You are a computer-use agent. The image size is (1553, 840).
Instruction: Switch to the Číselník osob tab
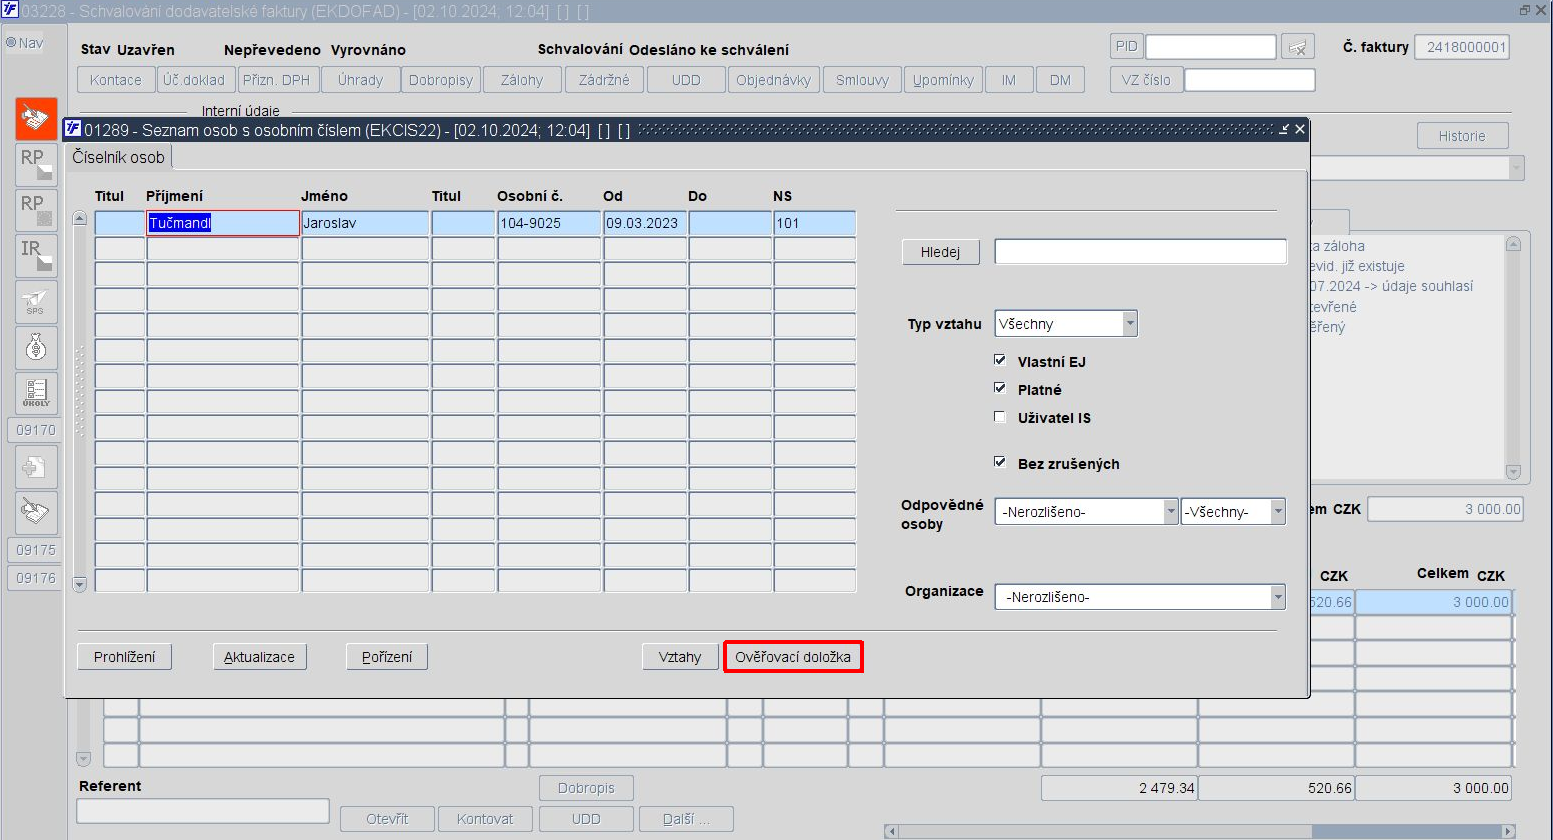click(119, 157)
